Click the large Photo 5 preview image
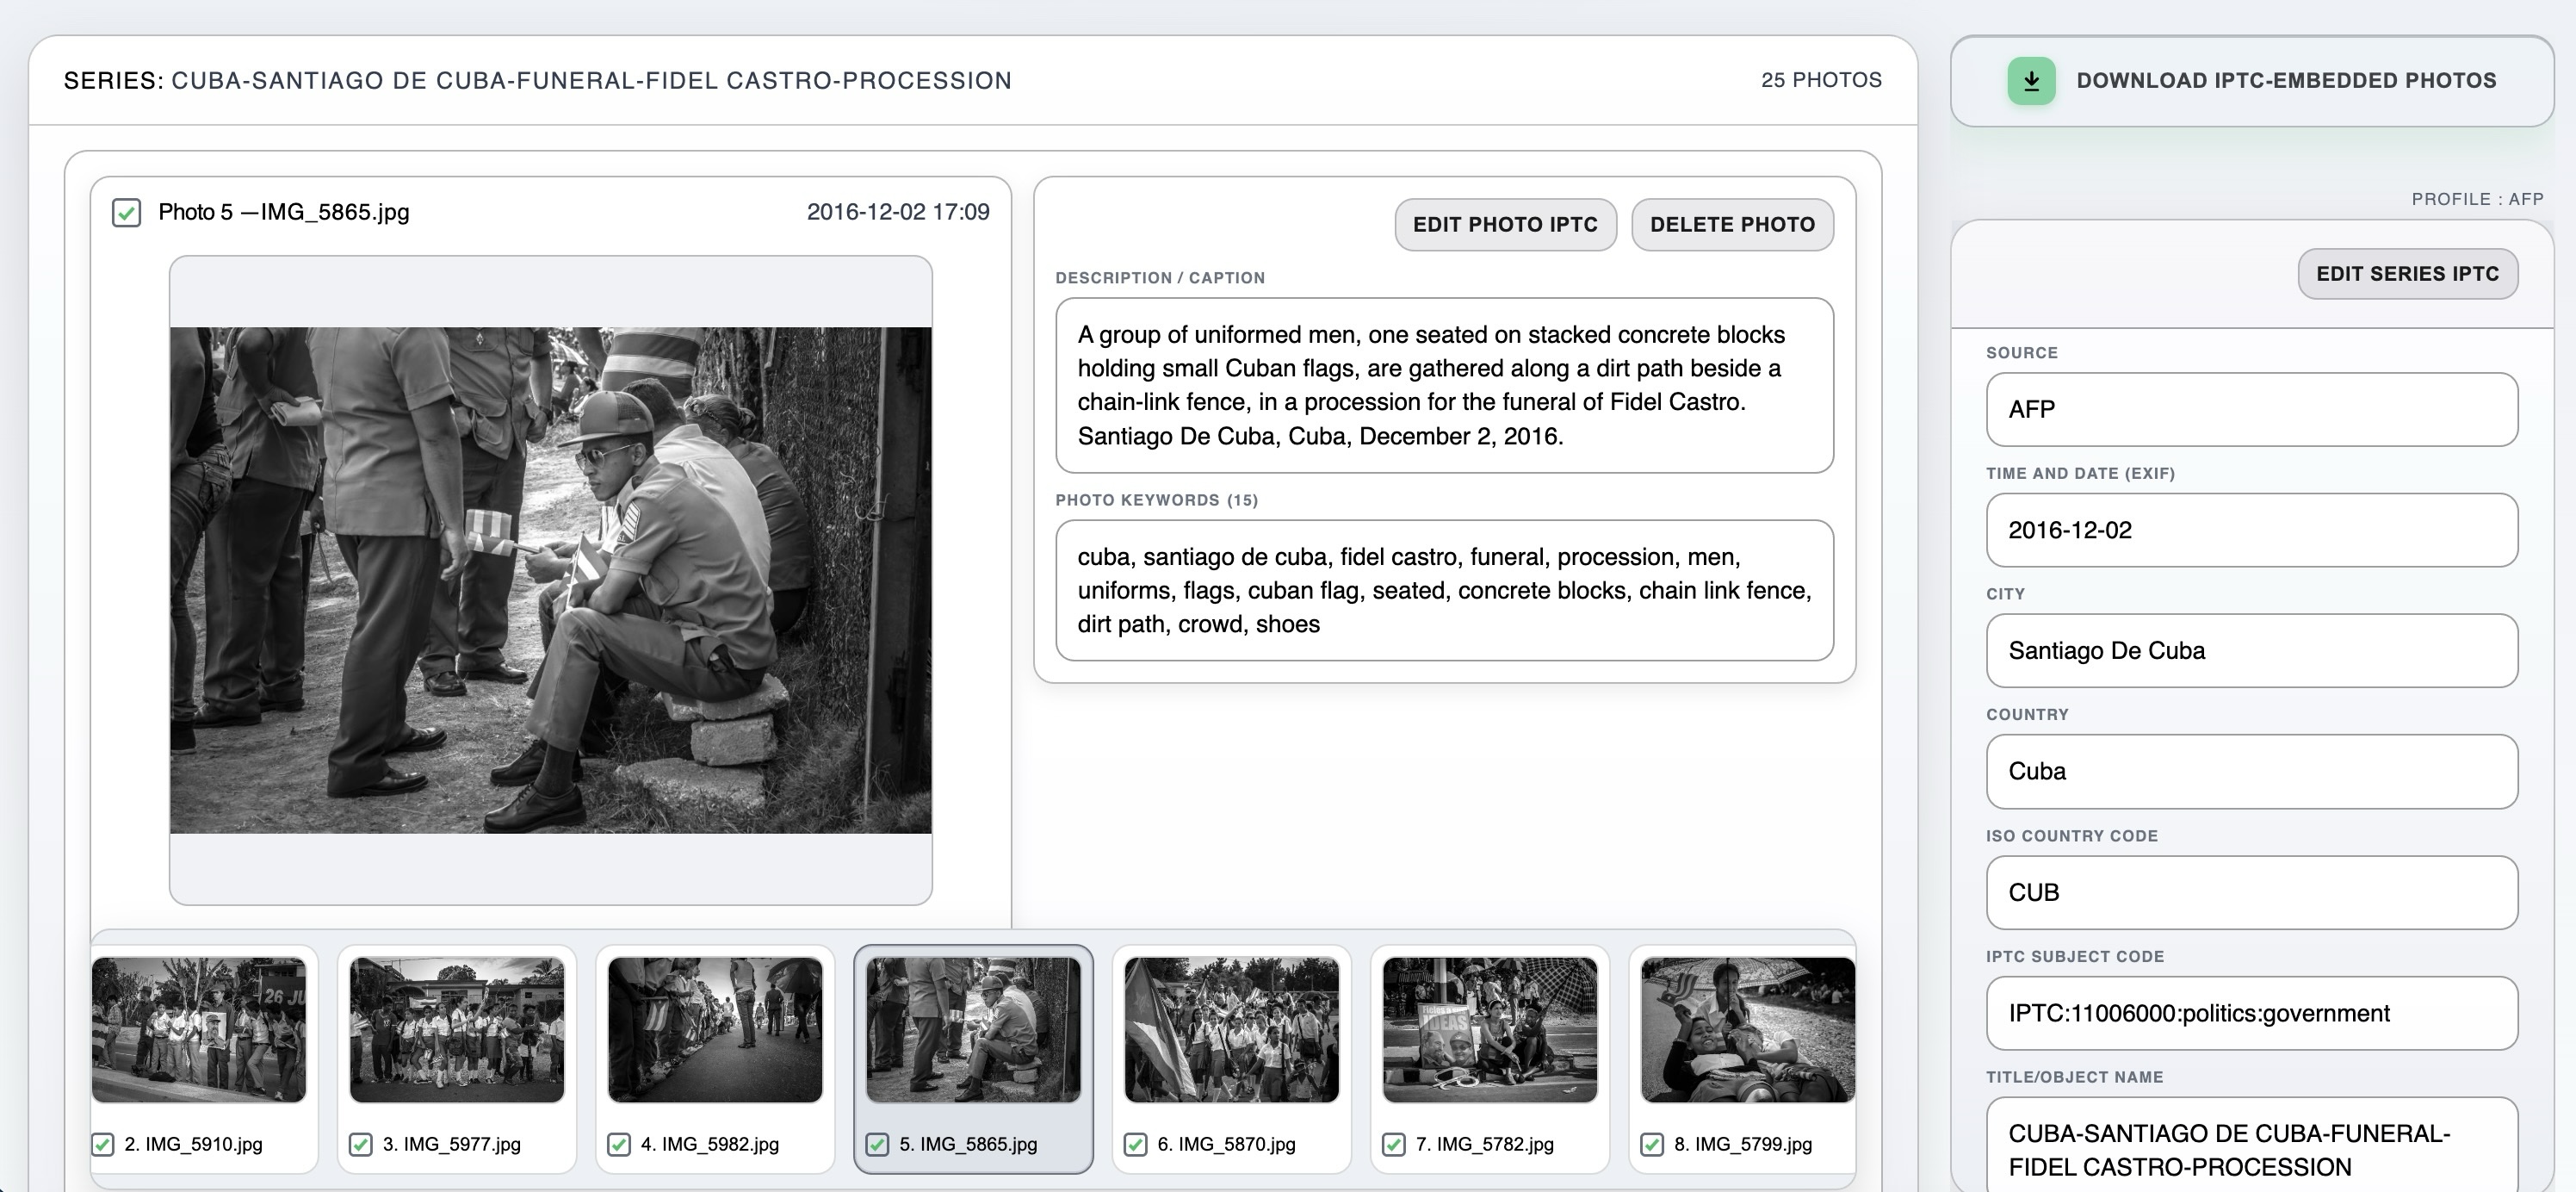 tap(550, 580)
